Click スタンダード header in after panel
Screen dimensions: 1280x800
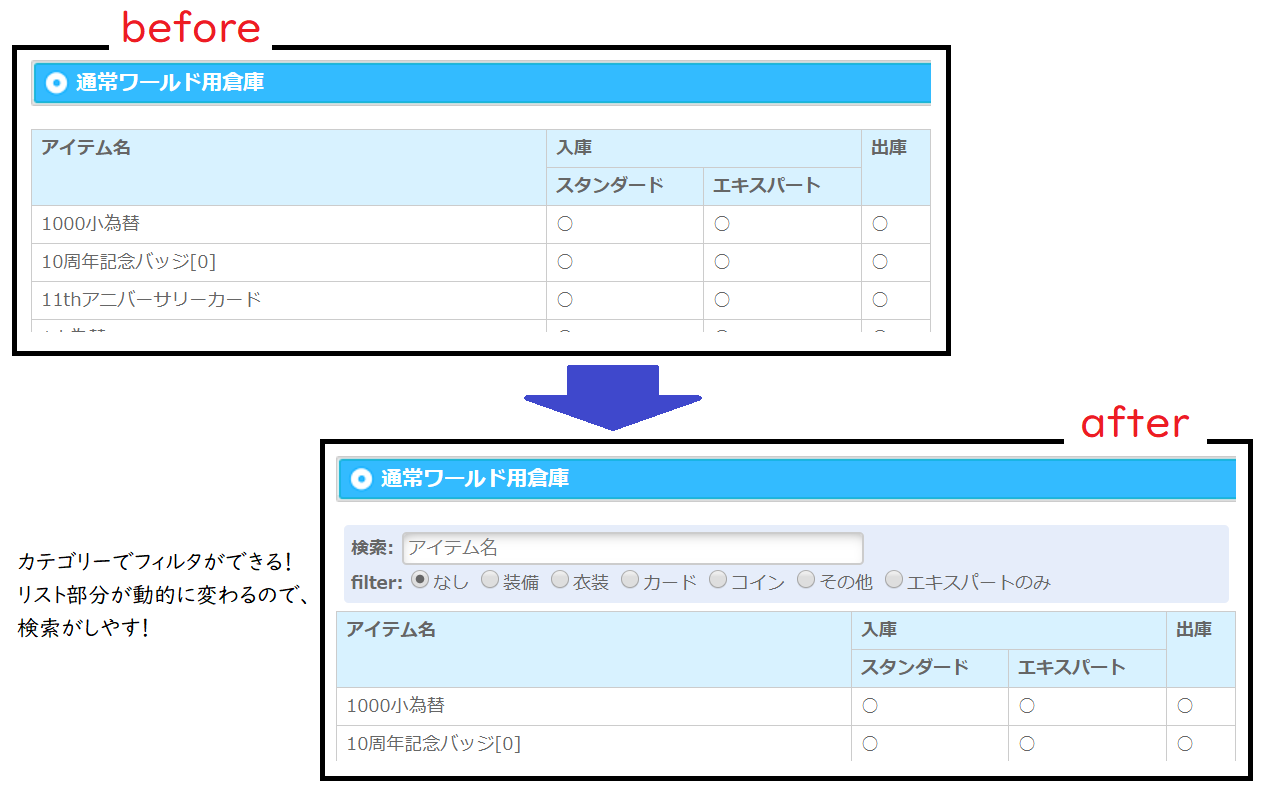(x=915, y=667)
